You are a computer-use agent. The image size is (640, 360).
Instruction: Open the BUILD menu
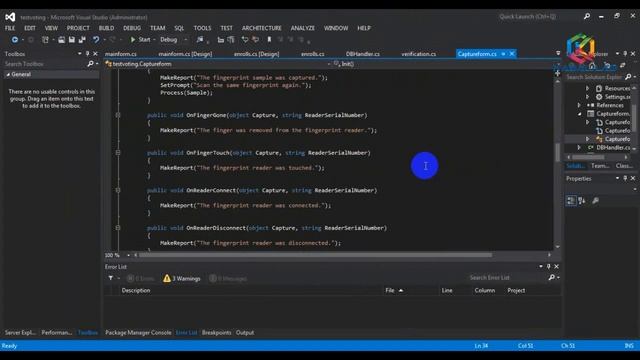point(106,28)
